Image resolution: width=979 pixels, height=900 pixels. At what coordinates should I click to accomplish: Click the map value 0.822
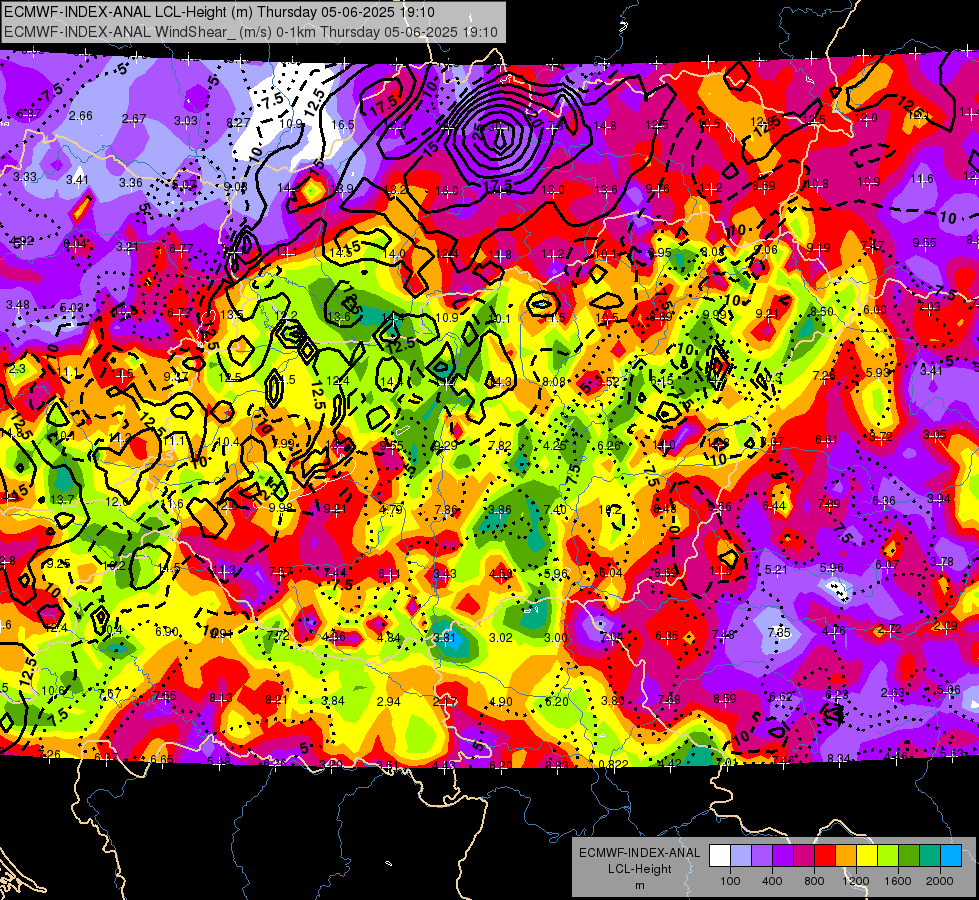(613, 764)
